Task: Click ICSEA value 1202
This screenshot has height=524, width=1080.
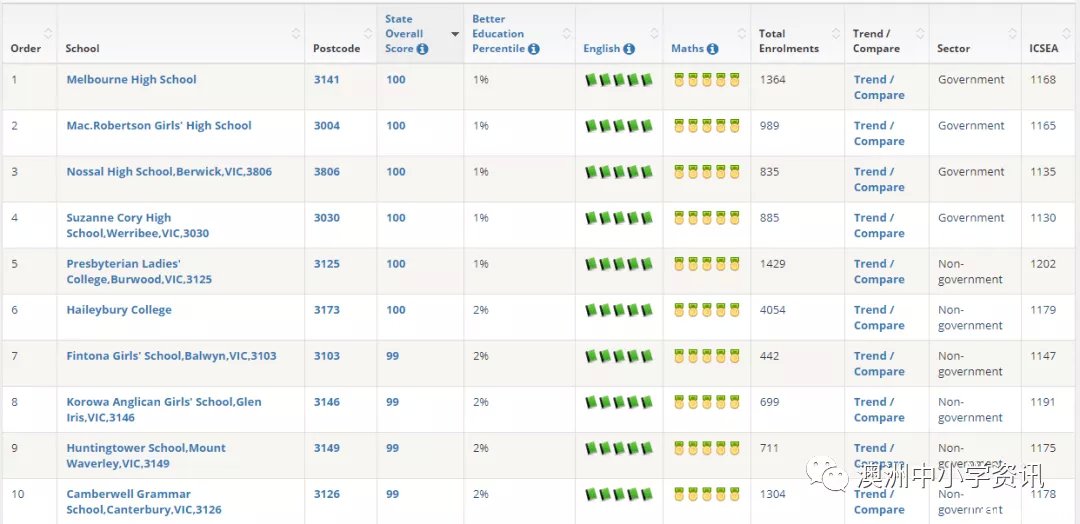Action: (1043, 264)
